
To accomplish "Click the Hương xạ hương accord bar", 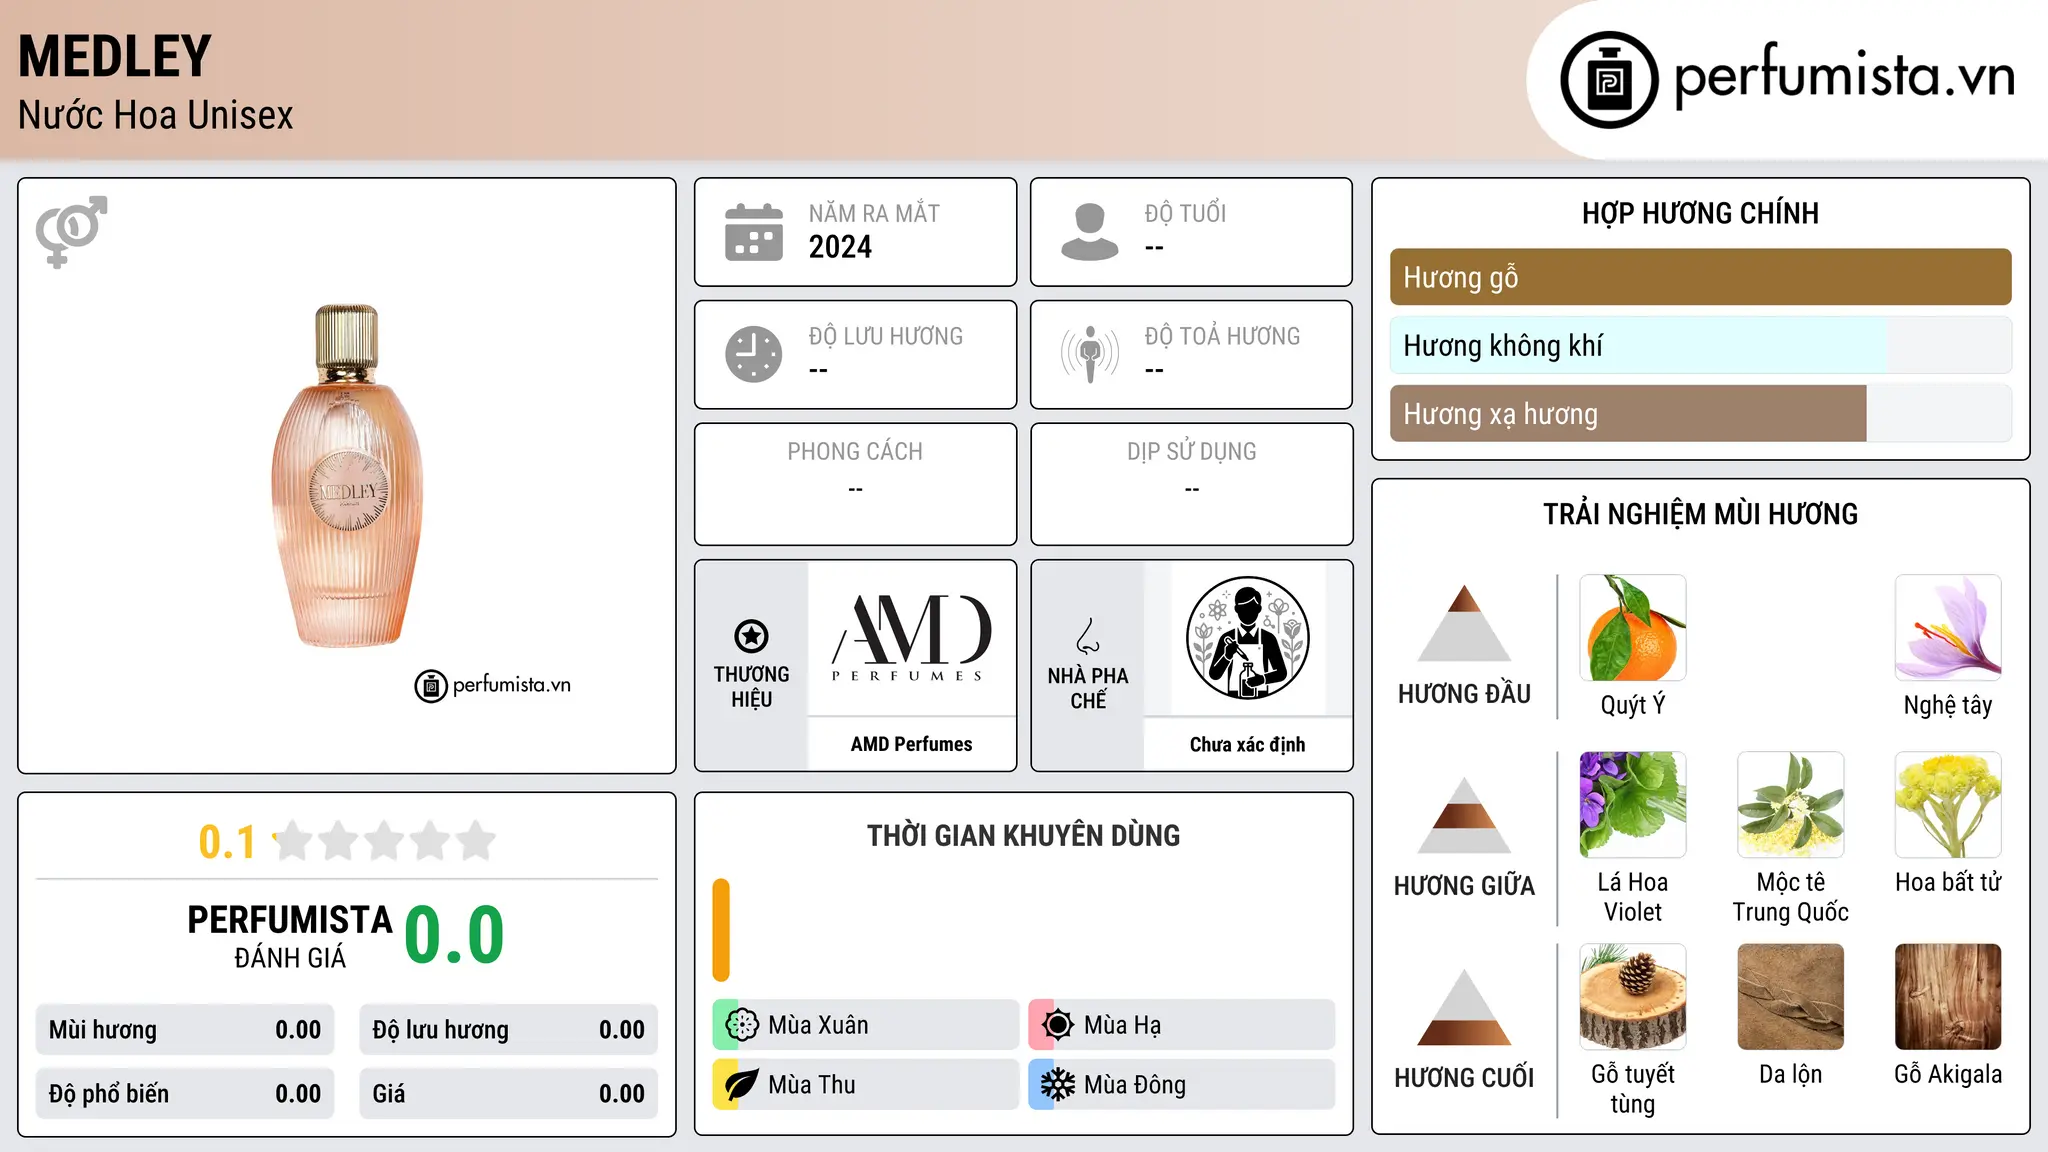I will point(1700,414).
